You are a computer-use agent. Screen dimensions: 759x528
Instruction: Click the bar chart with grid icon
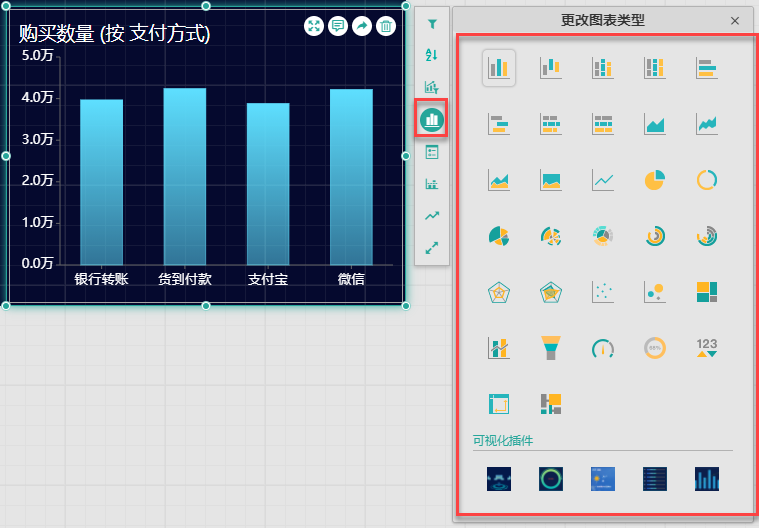tap(432, 184)
